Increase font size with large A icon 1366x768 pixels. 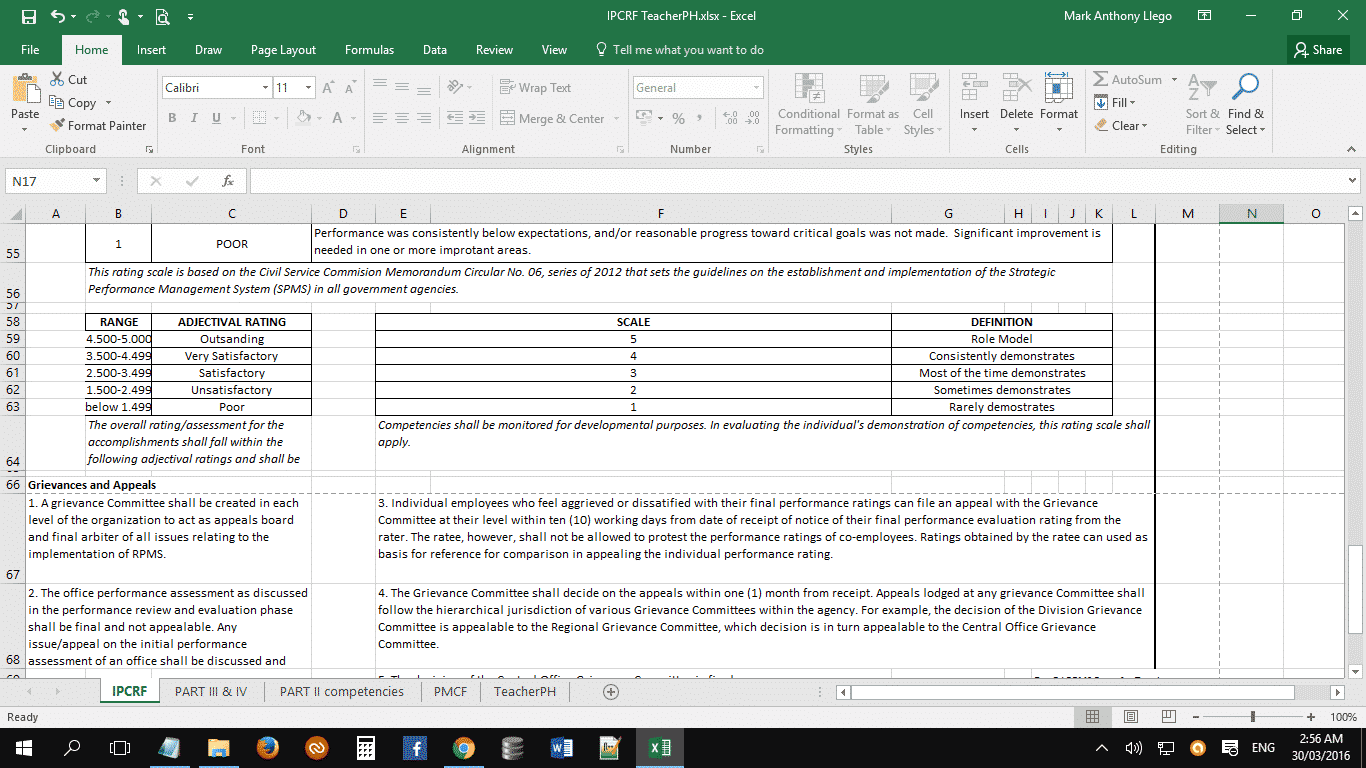pyautogui.click(x=330, y=88)
